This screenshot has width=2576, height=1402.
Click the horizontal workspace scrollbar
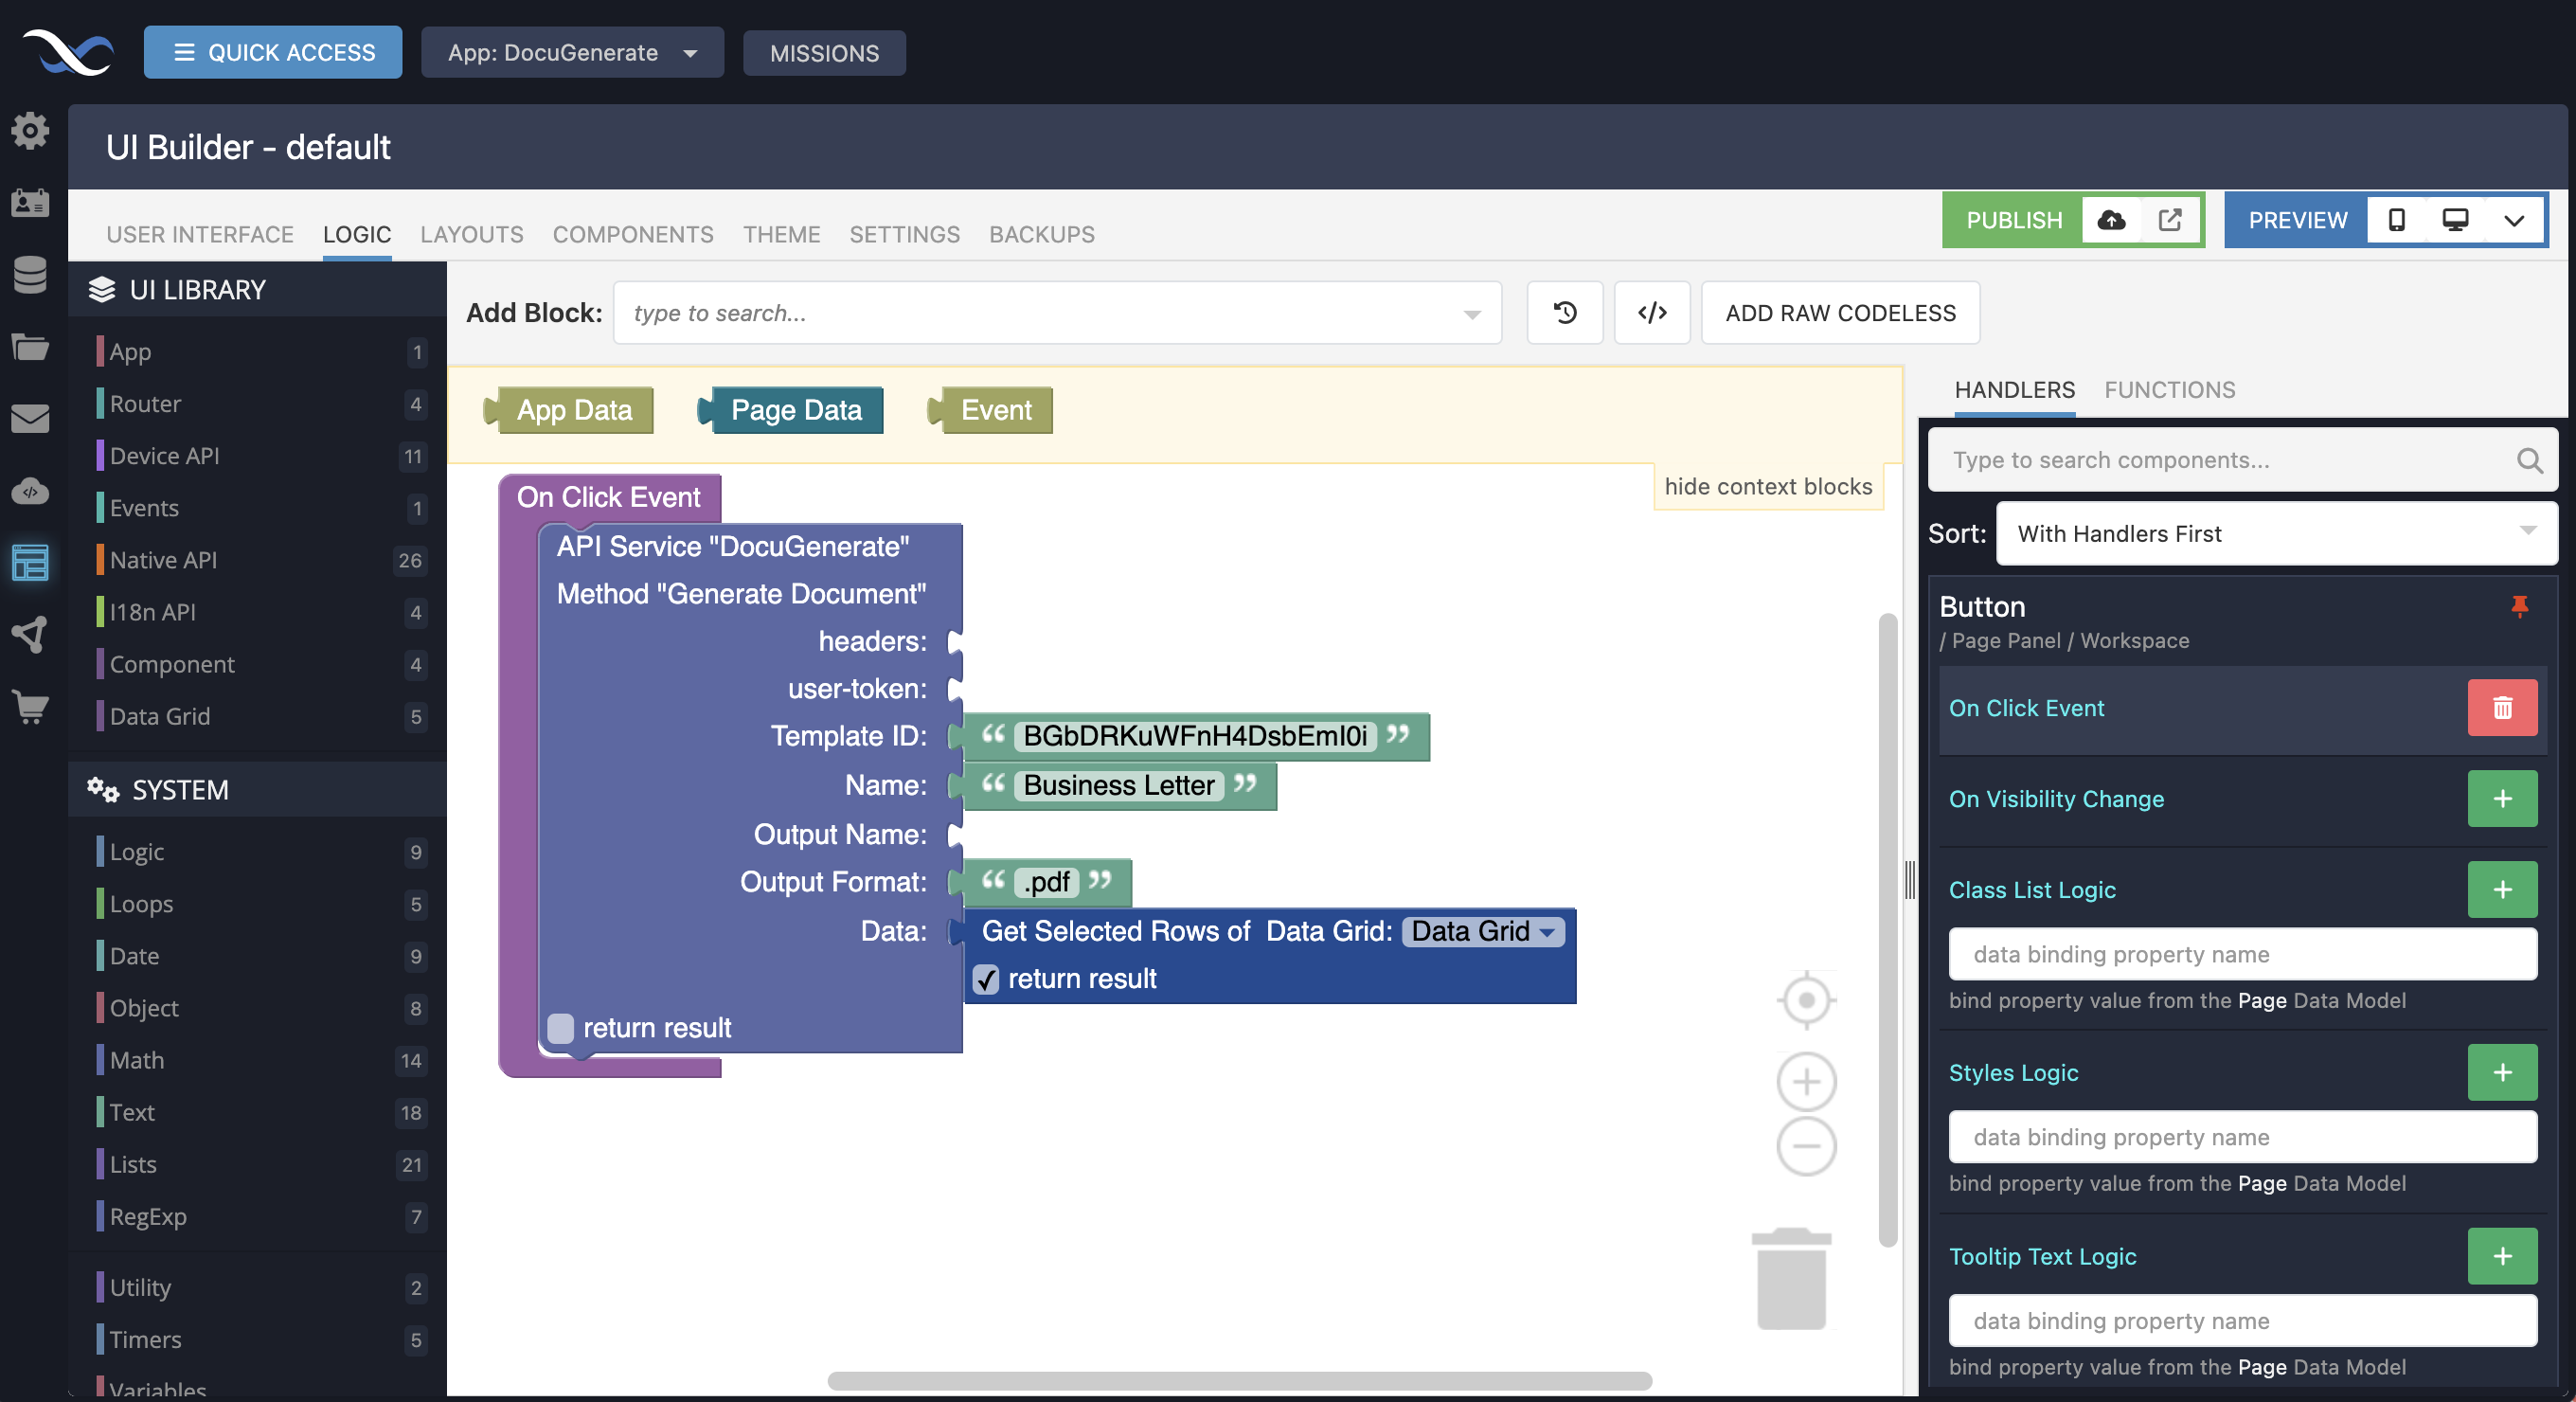click(x=1238, y=1381)
